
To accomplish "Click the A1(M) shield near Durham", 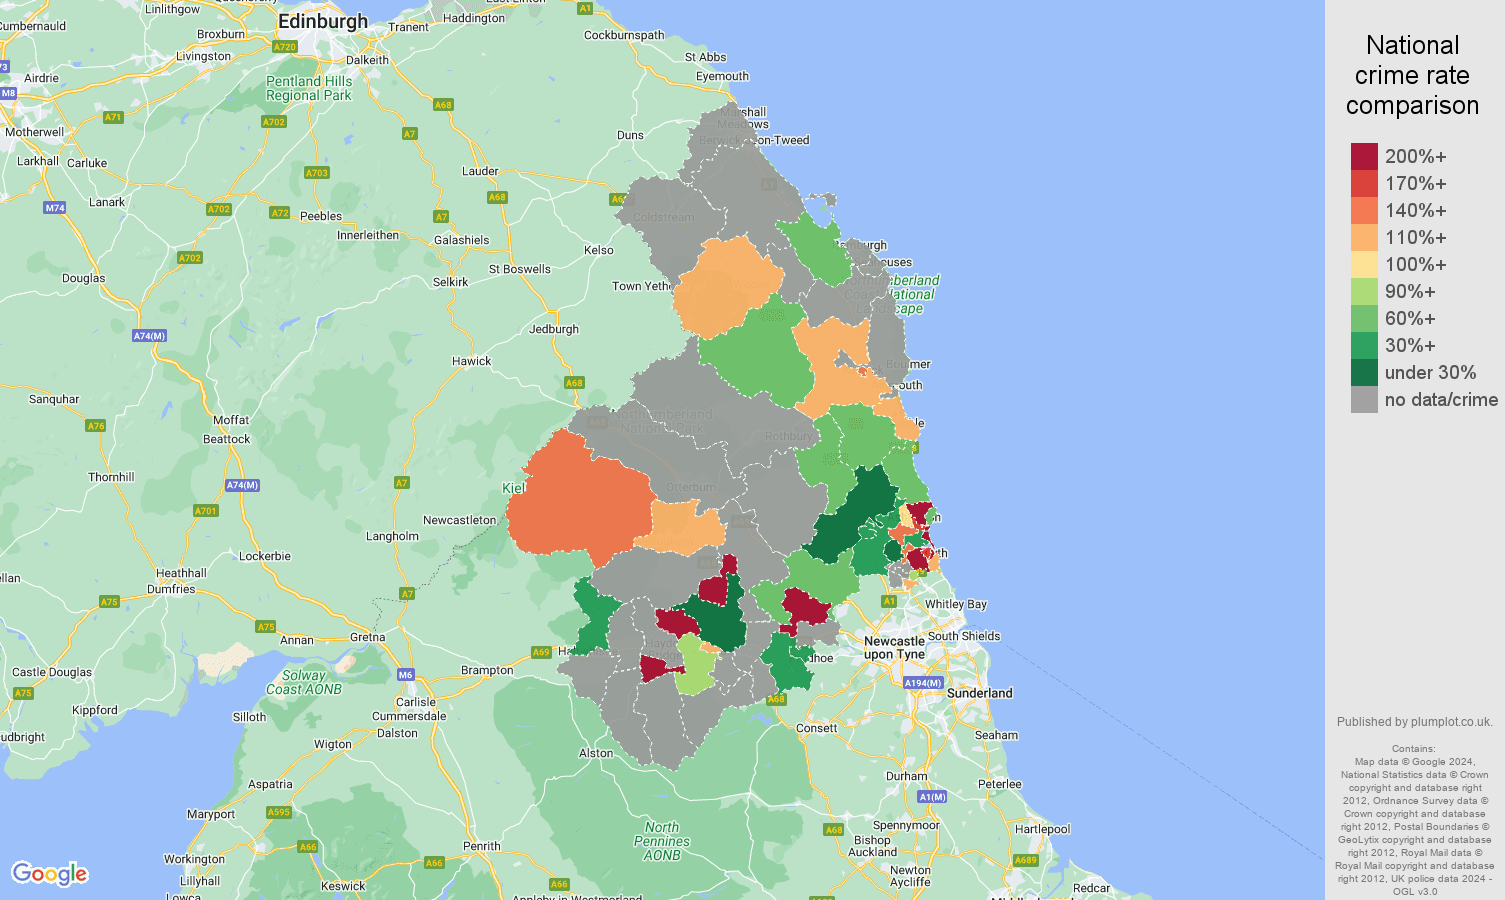I will [932, 797].
